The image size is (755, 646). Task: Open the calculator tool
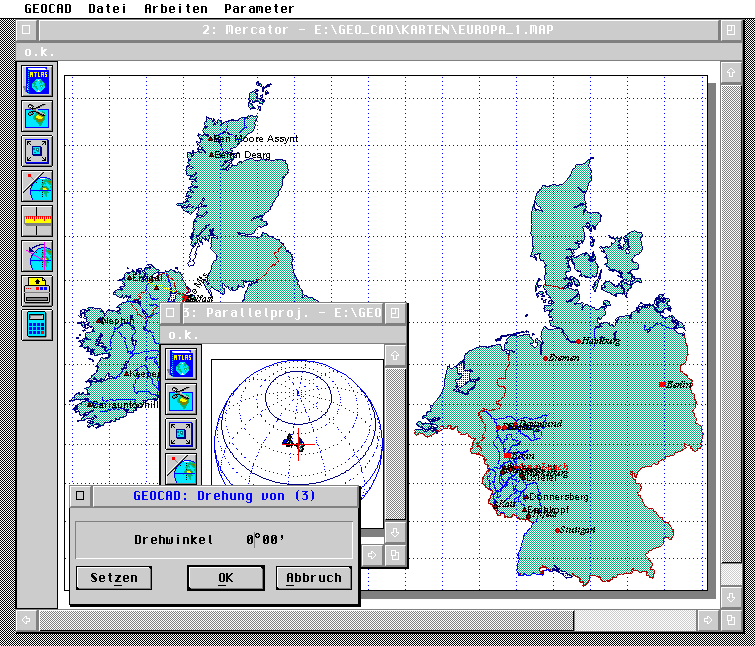37,325
